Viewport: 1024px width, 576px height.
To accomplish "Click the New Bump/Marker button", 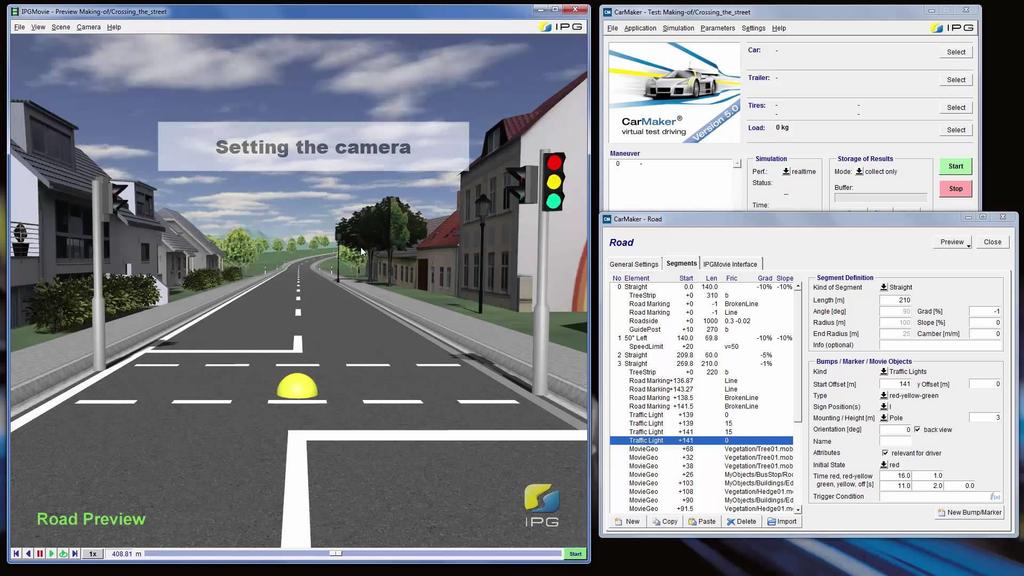I will (x=969, y=512).
